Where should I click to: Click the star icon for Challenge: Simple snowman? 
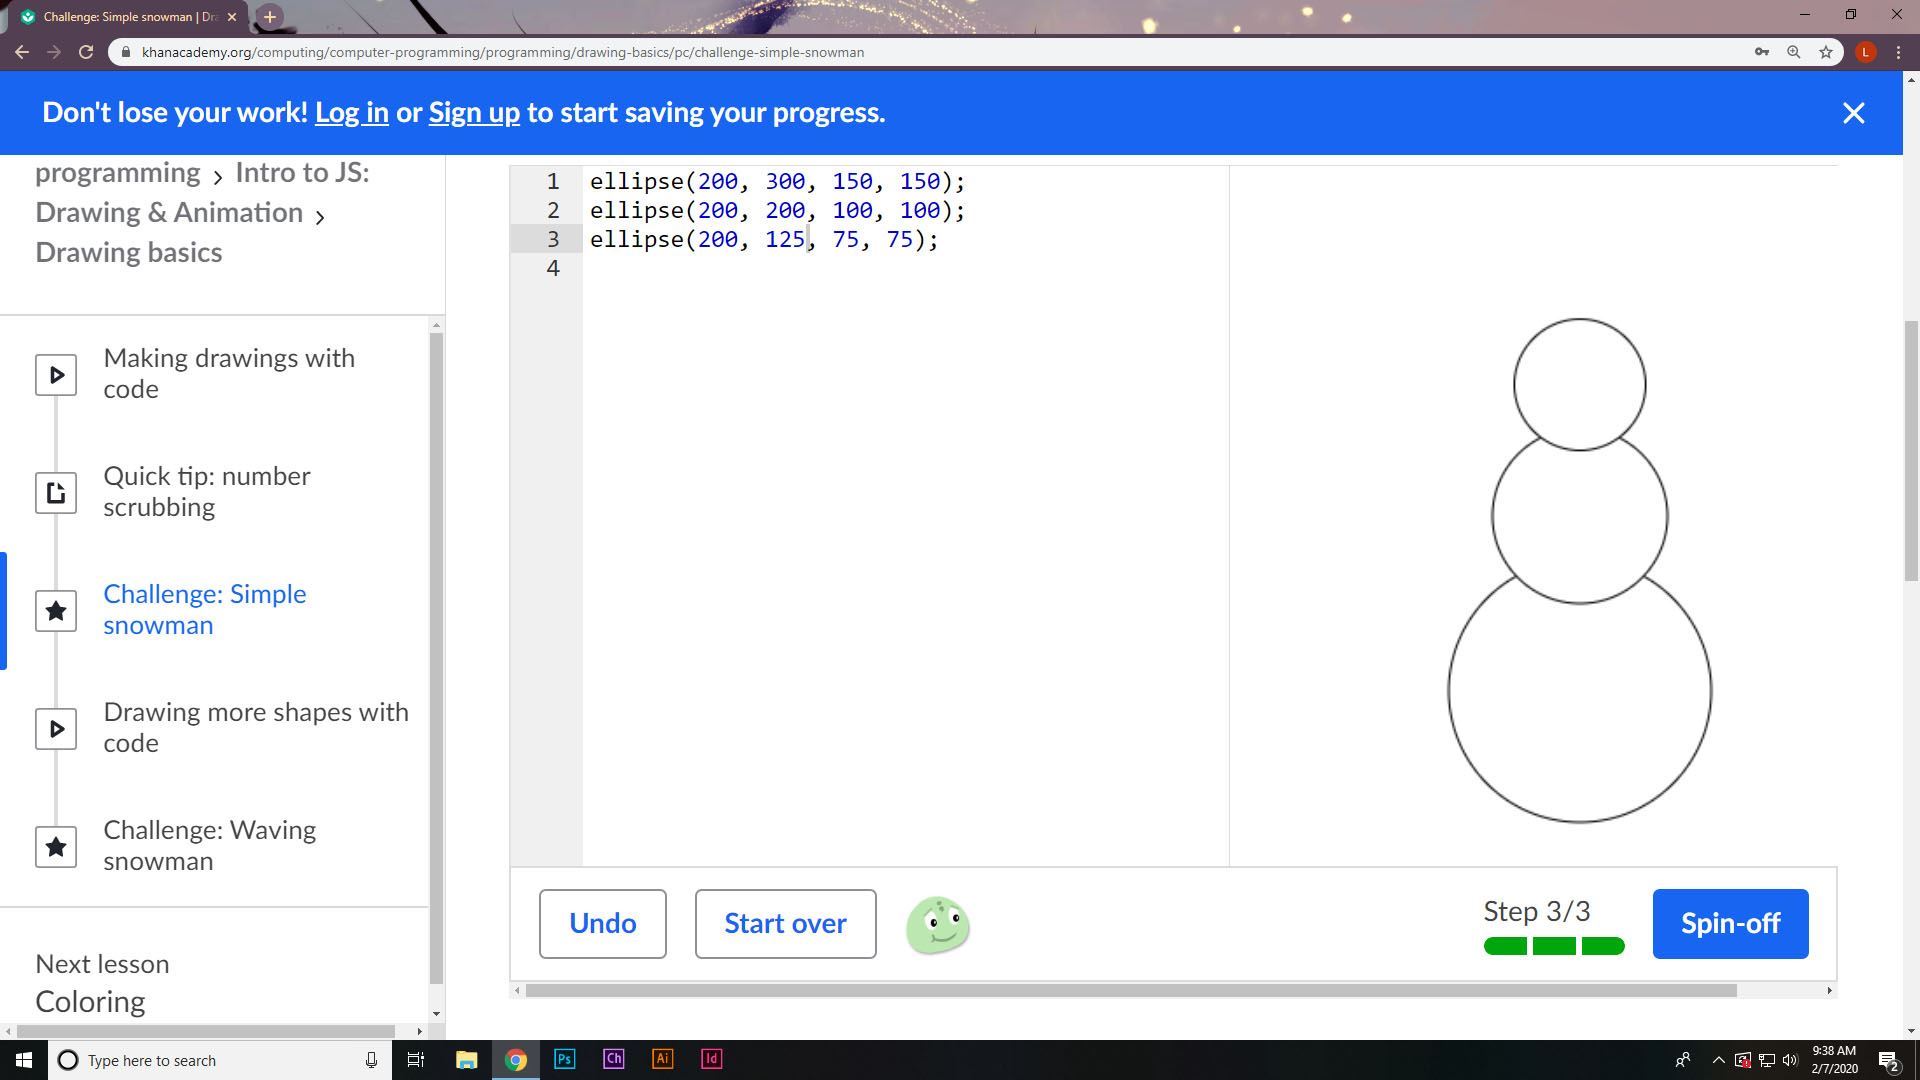click(56, 611)
